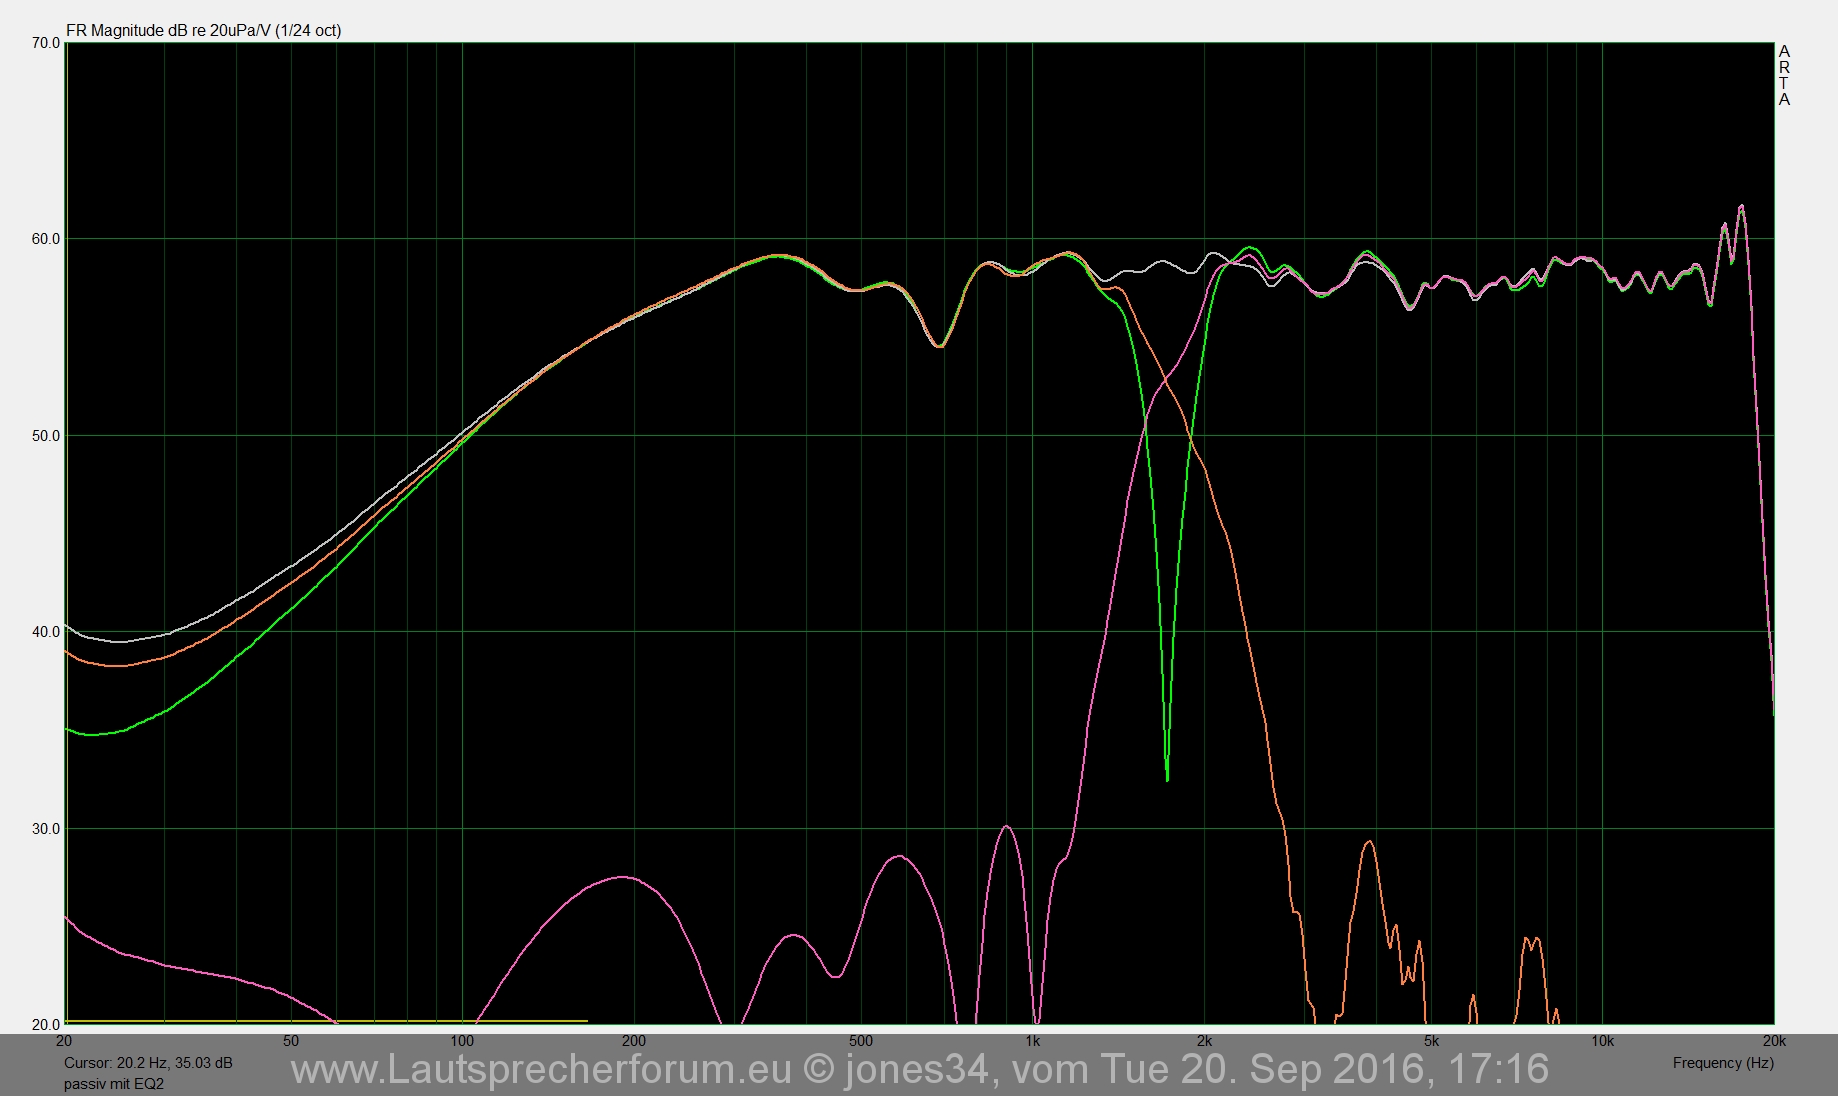The width and height of the screenshot is (1838, 1096).
Task: Click the 'passiv mit EQ2' caption
Action: [113, 1084]
